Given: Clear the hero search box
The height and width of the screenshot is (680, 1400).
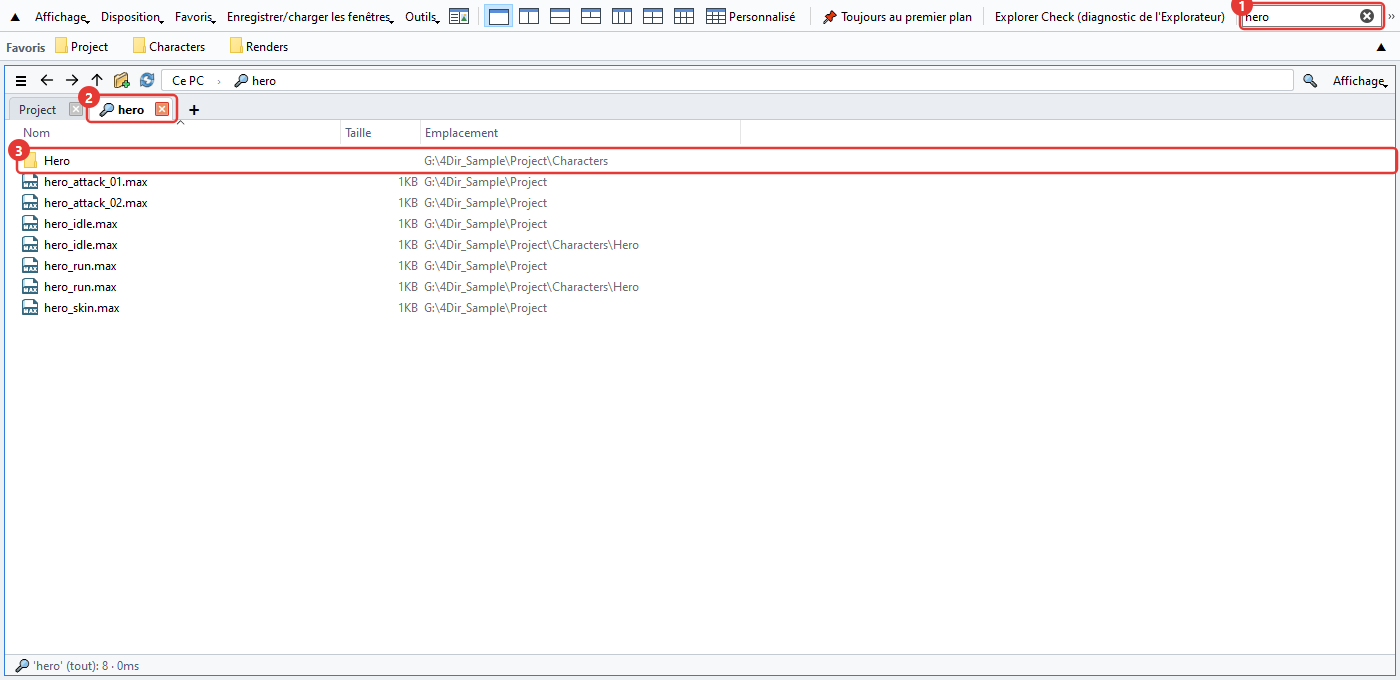Looking at the screenshot, I should point(1367,17).
